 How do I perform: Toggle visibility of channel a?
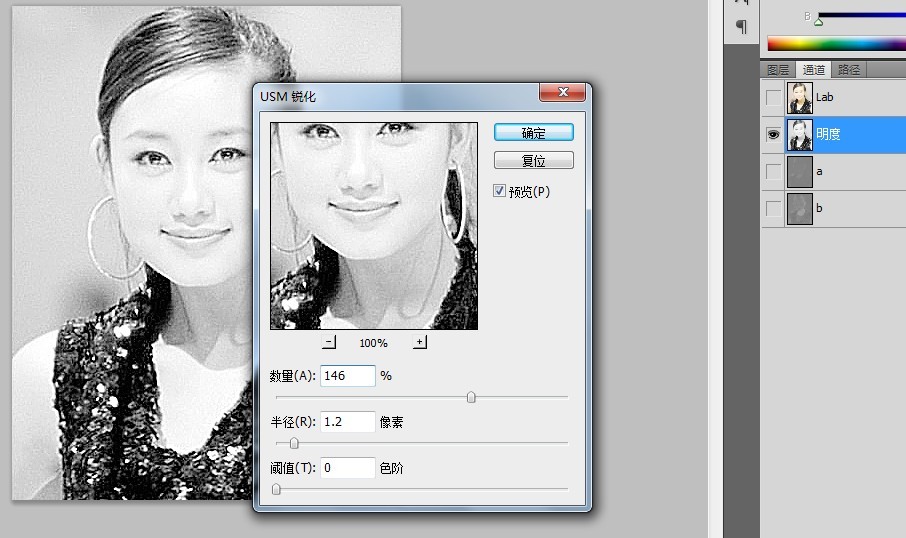[x=773, y=172]
